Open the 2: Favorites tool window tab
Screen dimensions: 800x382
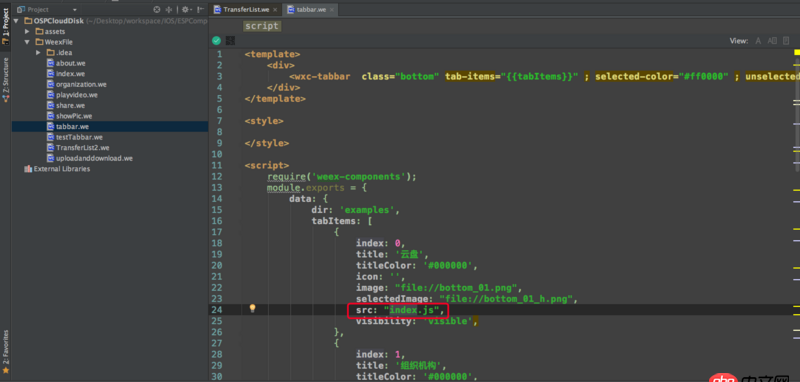click(6, 351)
